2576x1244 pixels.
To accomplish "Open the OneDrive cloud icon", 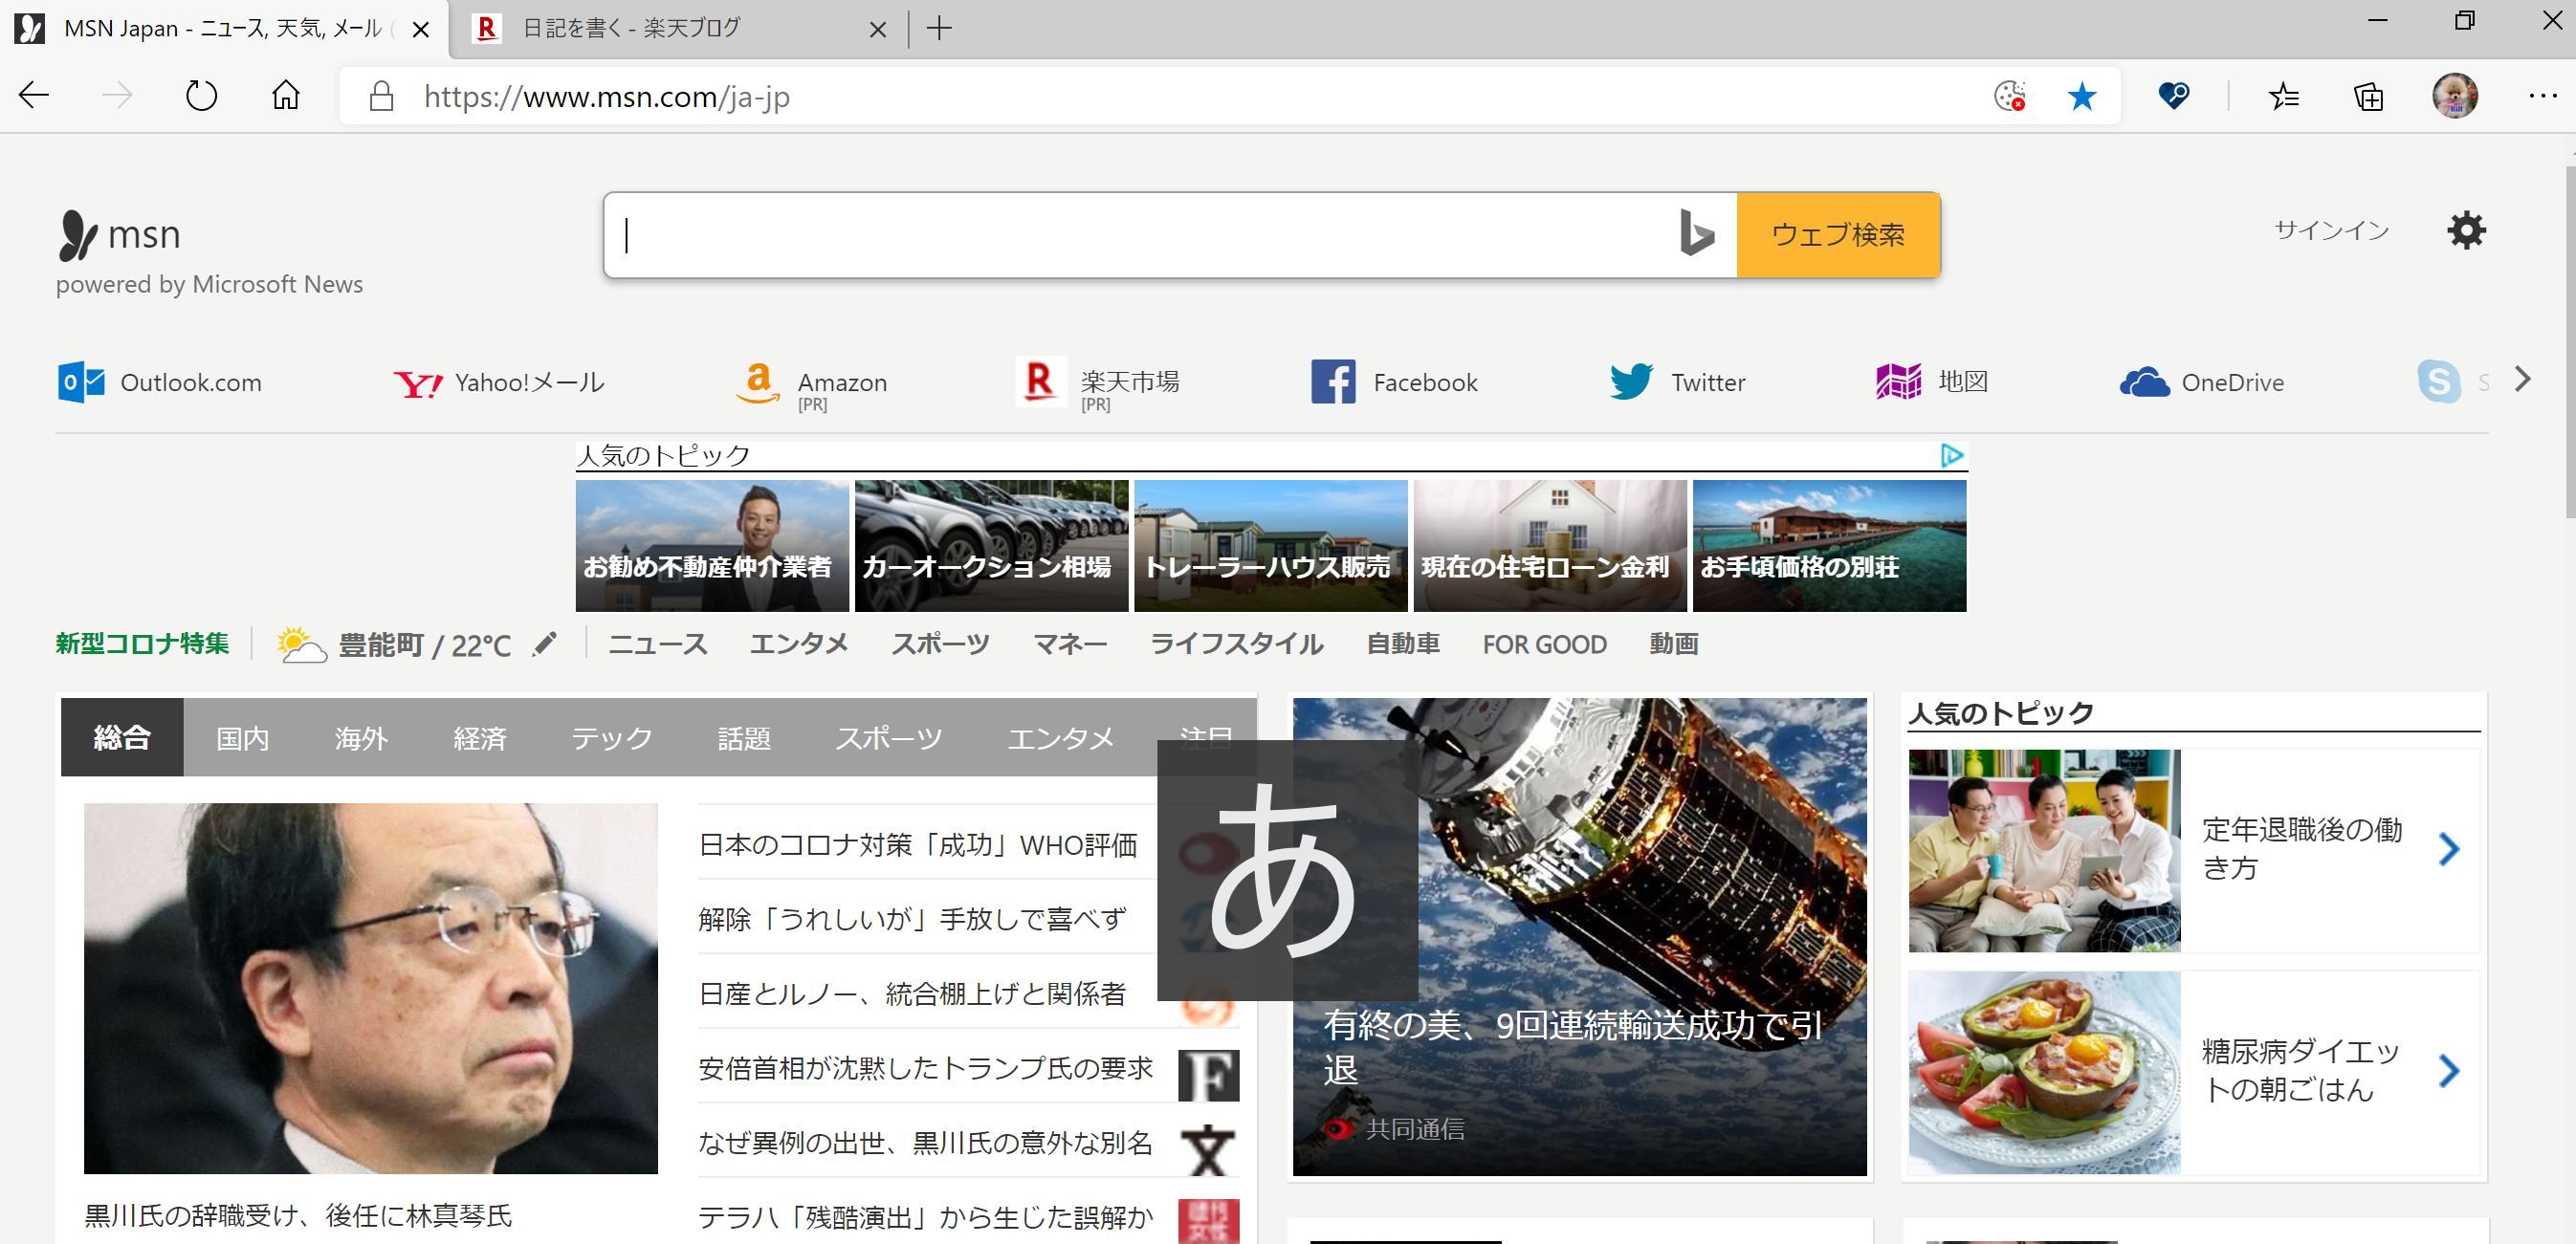I will coord(2145,382).
